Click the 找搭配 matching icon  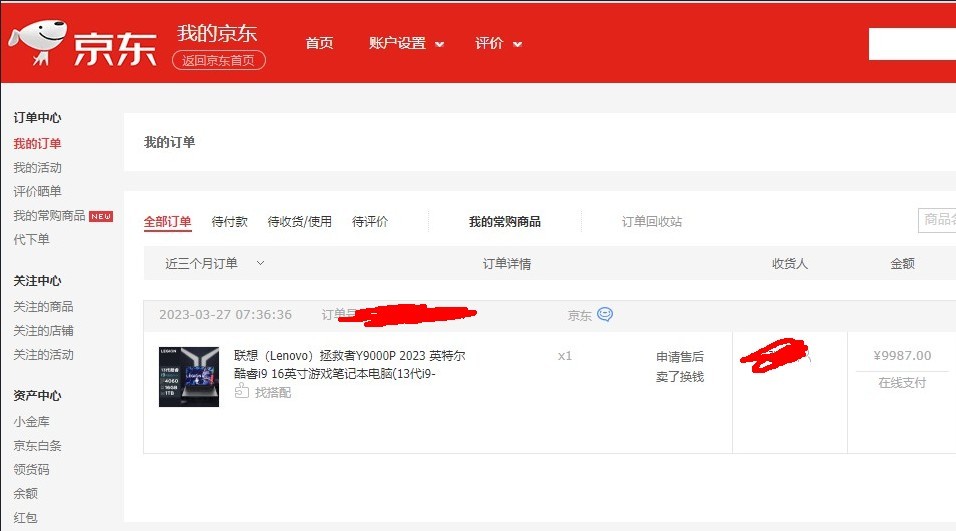tap(242, 391)
